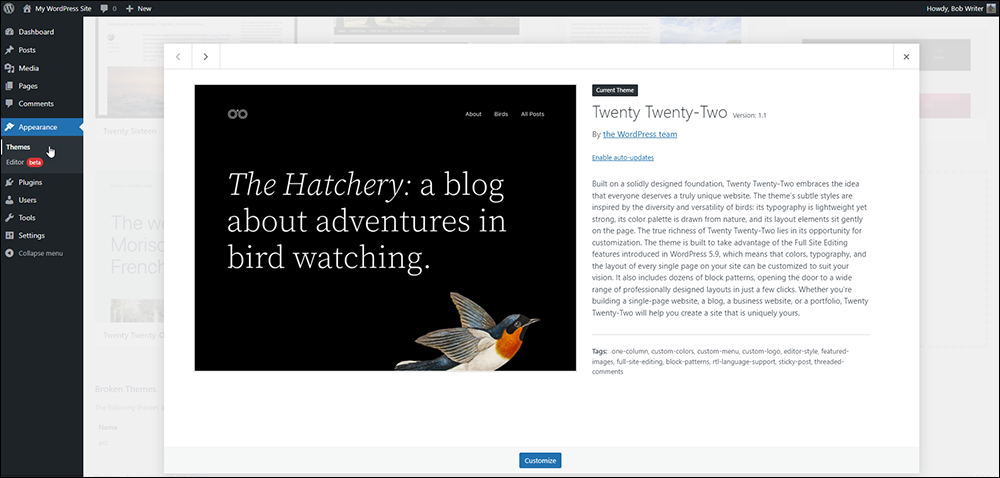Click the Tags label in theme details
Screen dimensions: 1000x478
tap(599, 351)
